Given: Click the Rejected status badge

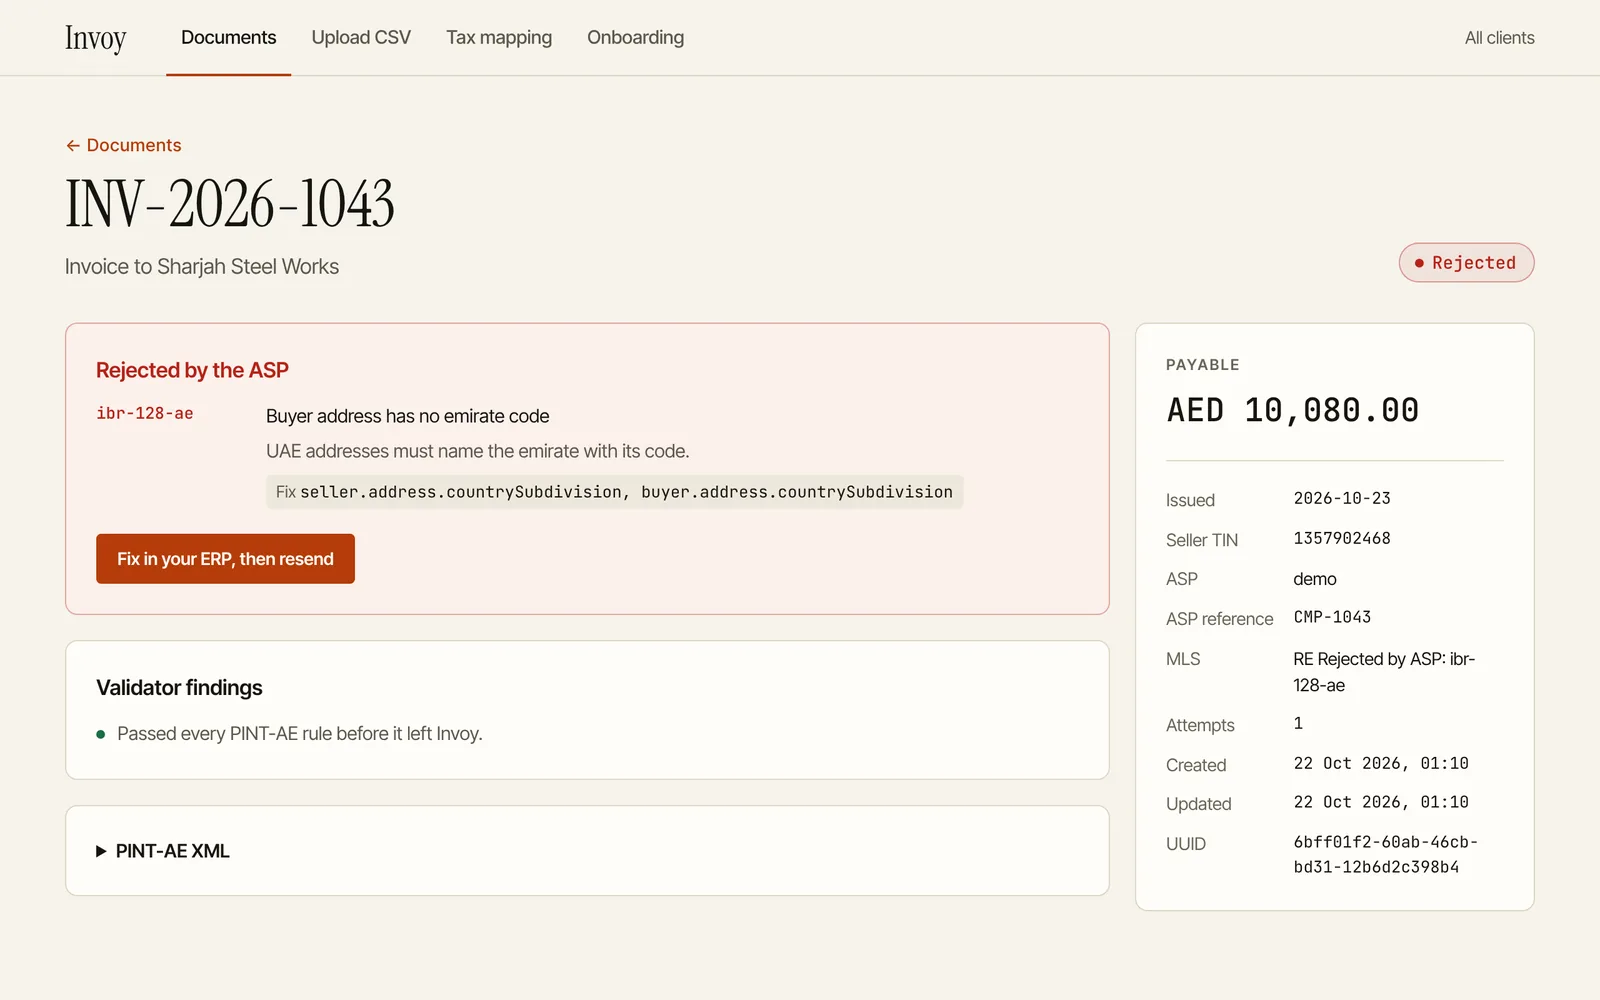Looking at the screenshot, I should pyautogui.click(x=1466, y=263).
